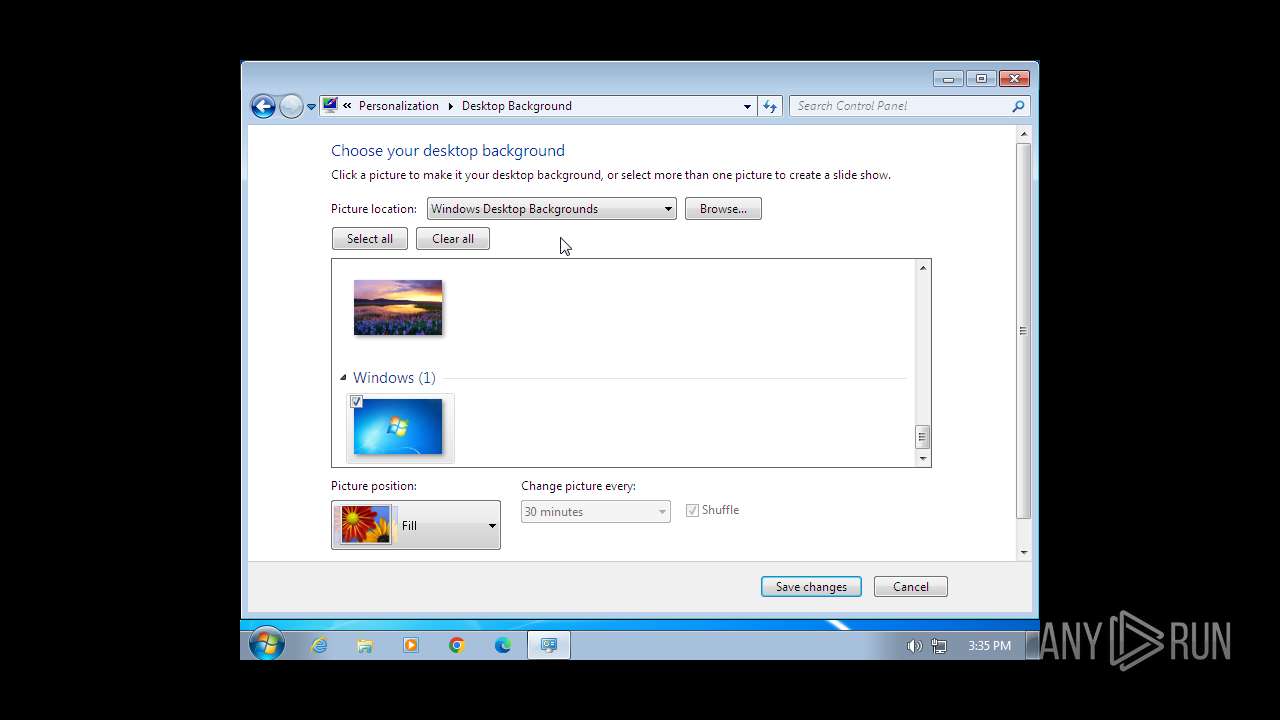Click the Windows (1) group heading
The height and width of the screenshot is (720, 1280).
[394, 378]
